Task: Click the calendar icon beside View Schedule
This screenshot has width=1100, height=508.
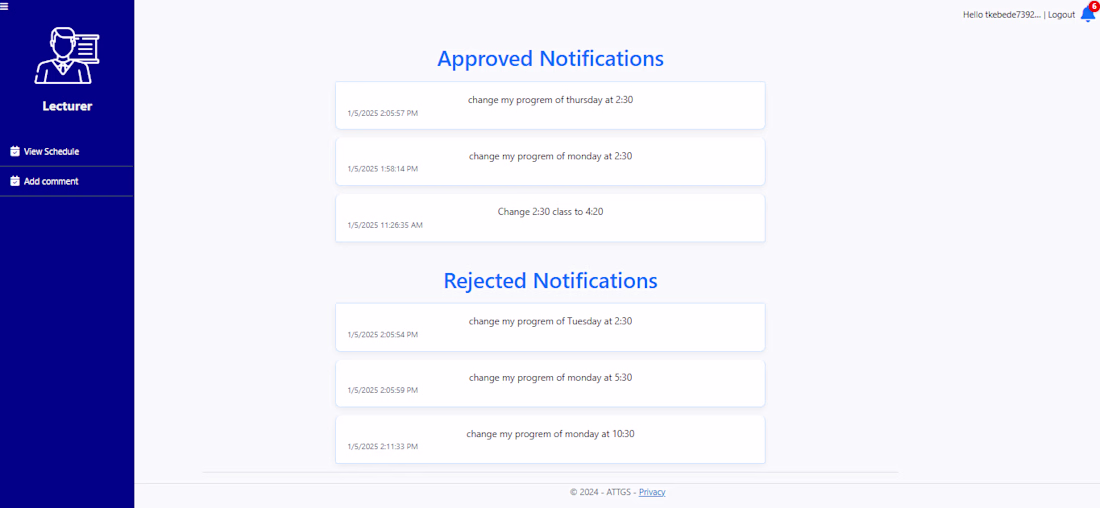Action: point(15,151)
